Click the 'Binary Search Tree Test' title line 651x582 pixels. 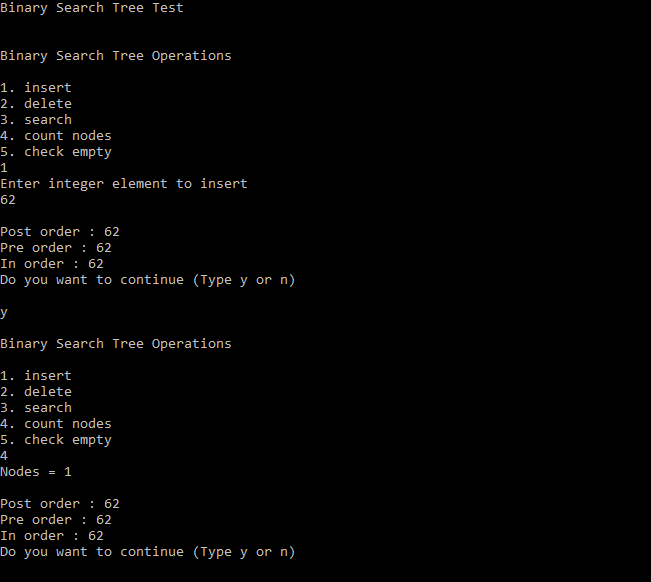92,8
